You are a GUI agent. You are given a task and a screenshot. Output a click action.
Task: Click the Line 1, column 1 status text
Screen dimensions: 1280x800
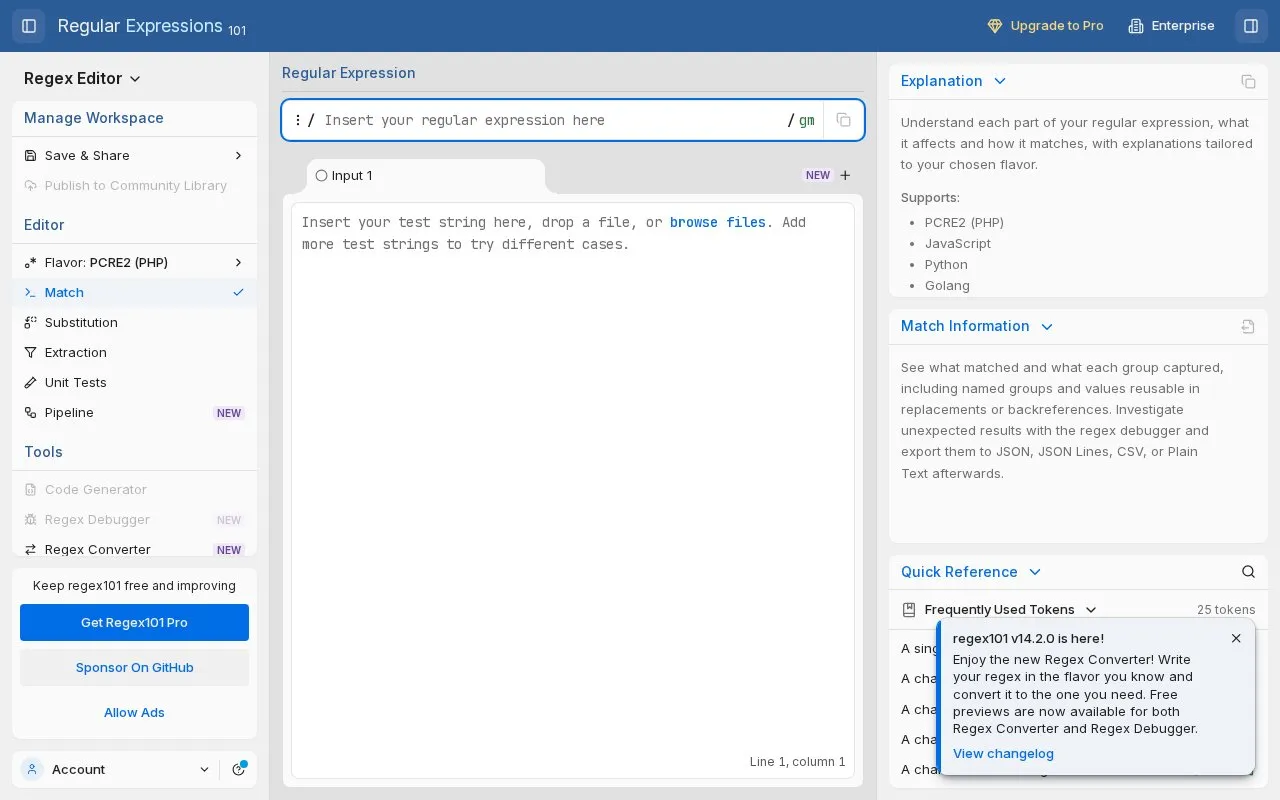[797, 762]
